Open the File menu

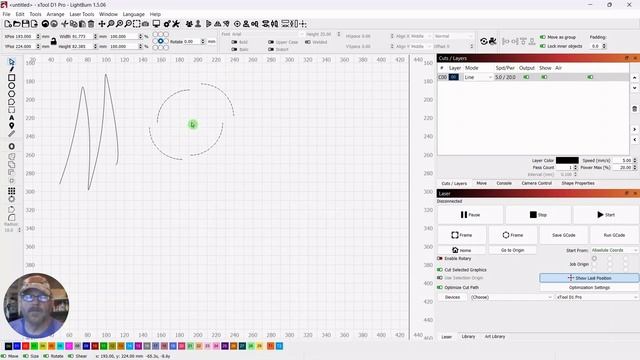(x=7, y=14)
